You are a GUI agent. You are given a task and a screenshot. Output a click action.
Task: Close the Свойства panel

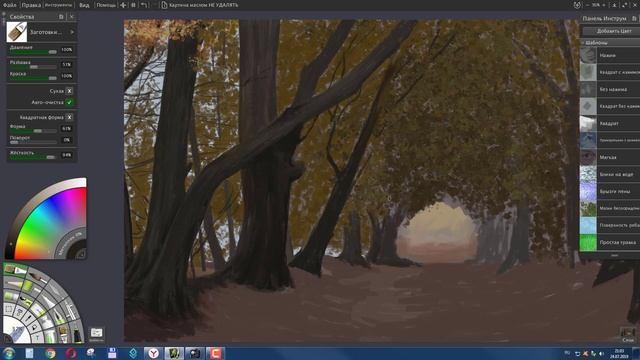(71, 17)
